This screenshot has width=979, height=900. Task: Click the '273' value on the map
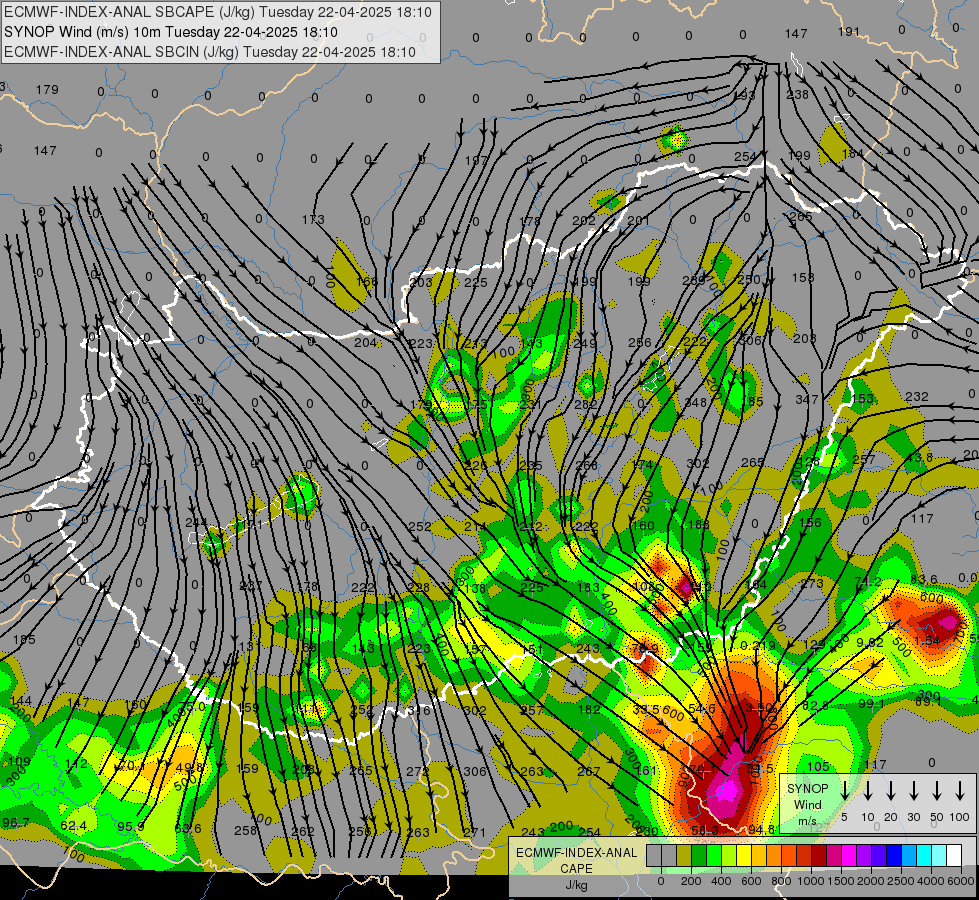tap(812, 583)
